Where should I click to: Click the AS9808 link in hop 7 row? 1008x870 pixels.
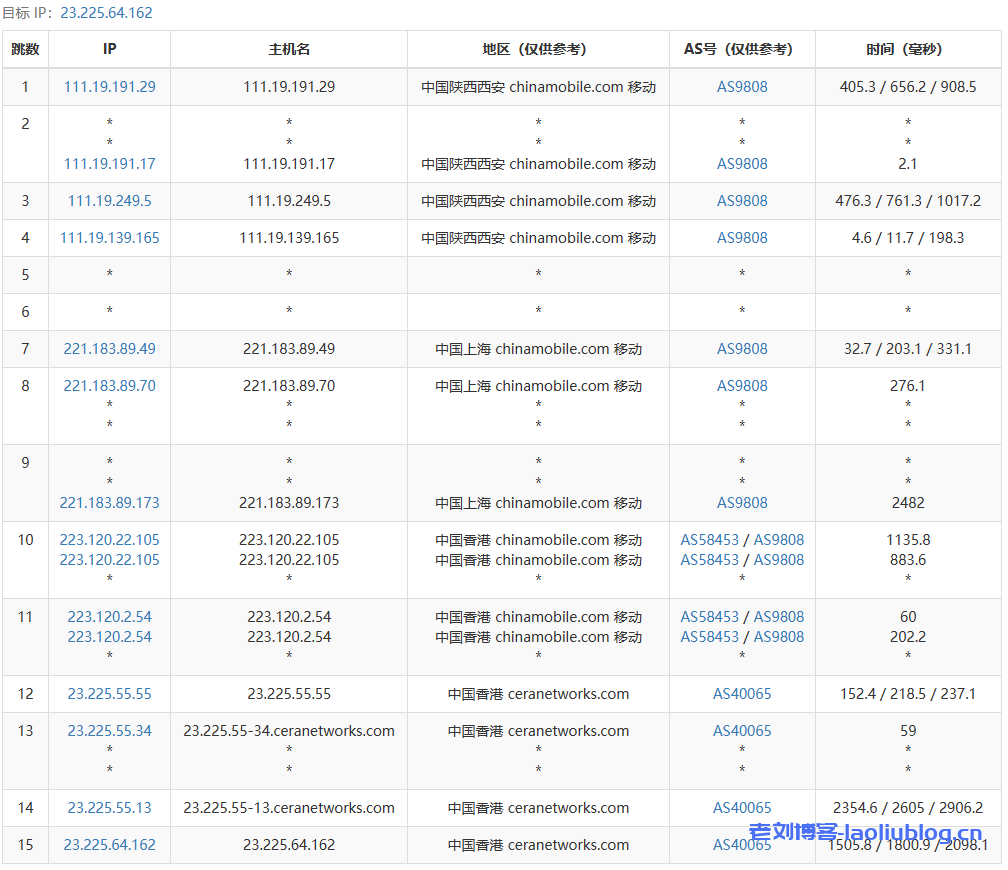pyautogui.click(x=742, y=349)
